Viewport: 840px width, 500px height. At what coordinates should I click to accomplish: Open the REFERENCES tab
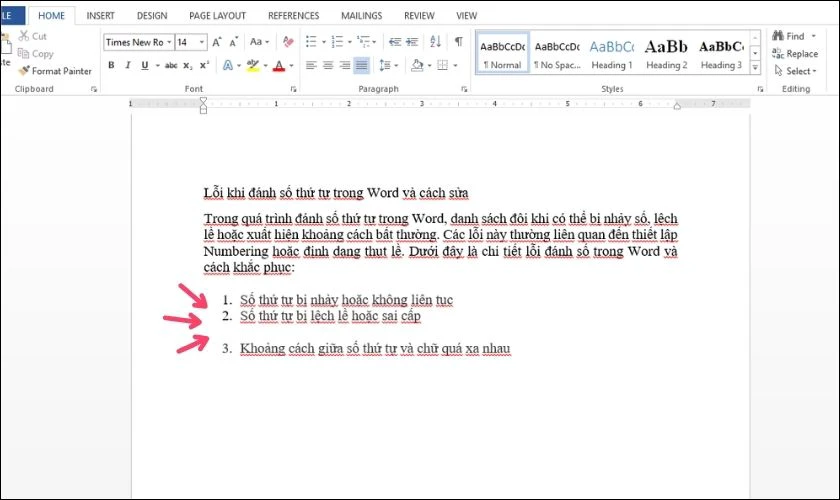click(x=294, y=16)
